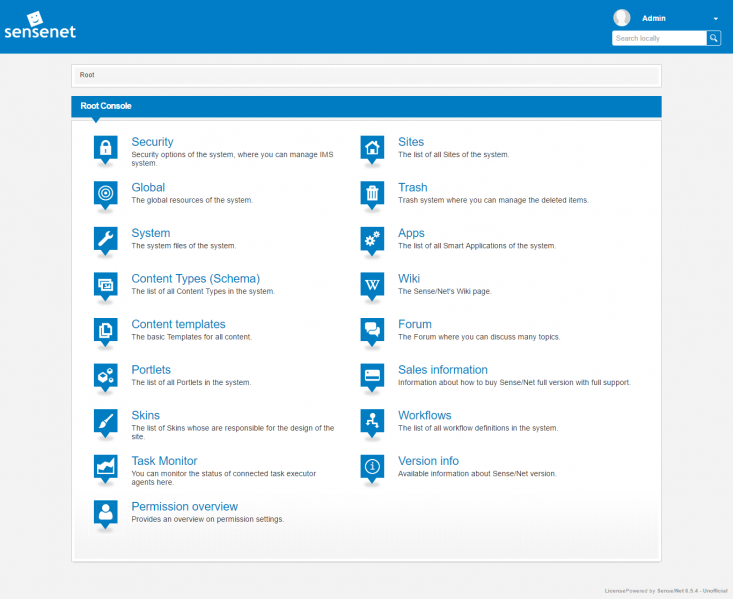Click the Admin user avatar
Image resolution: width=733 pixels, height=599 pixels.
tap(622, 18)
